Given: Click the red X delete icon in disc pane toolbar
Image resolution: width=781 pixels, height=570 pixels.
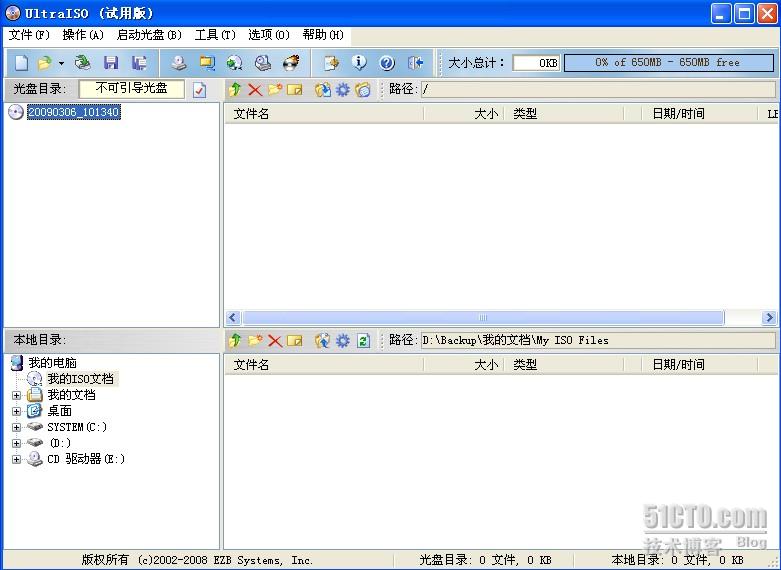Looking at the screenshot, I should pos(255,90).
